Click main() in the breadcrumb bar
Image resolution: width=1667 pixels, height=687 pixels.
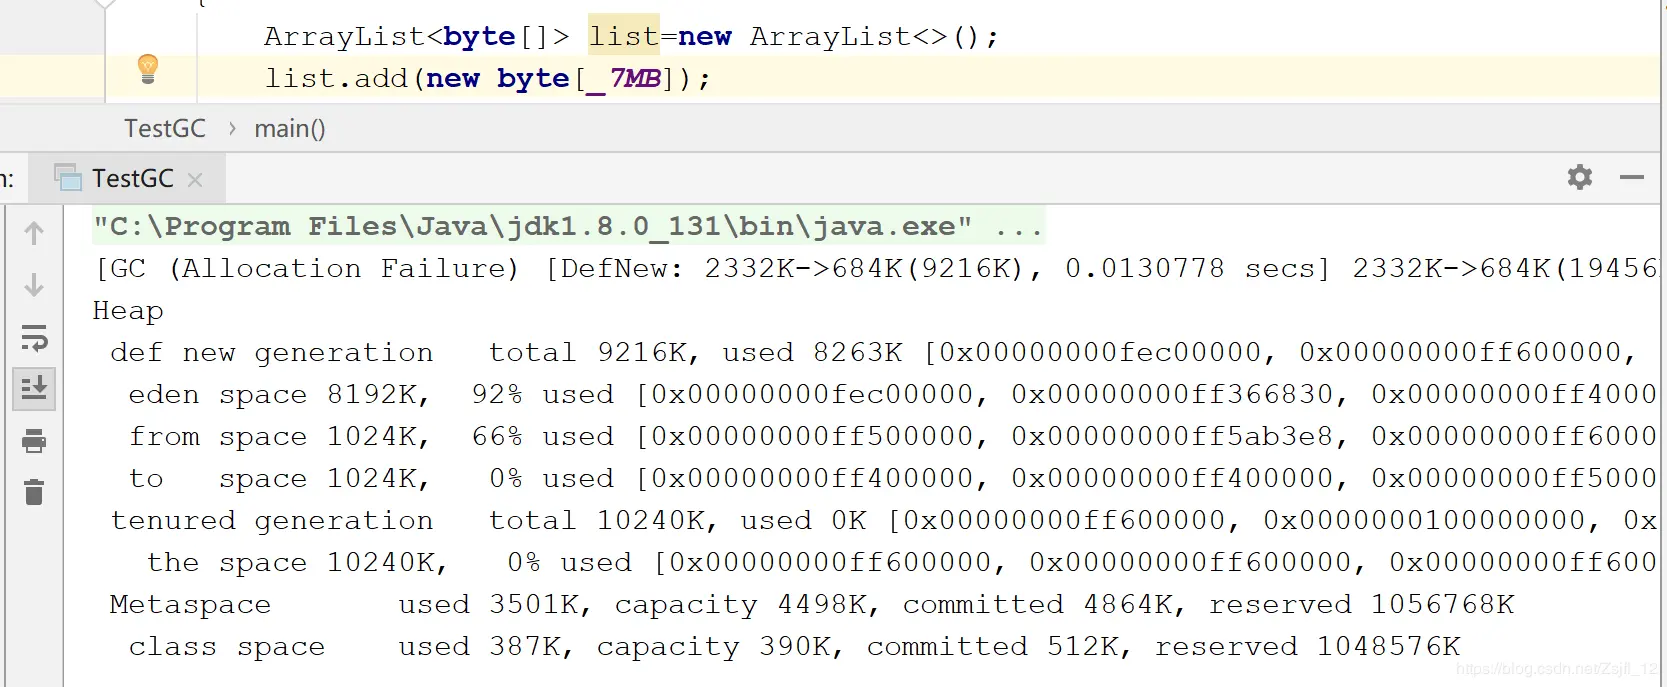(x=290, y=129)
